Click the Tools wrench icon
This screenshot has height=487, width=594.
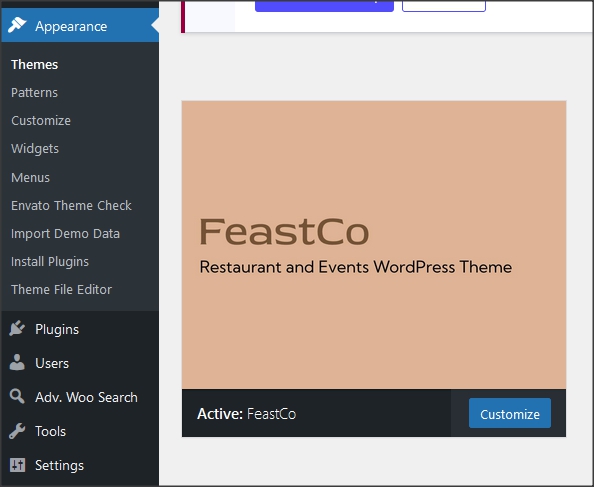(x=17, y=431)
